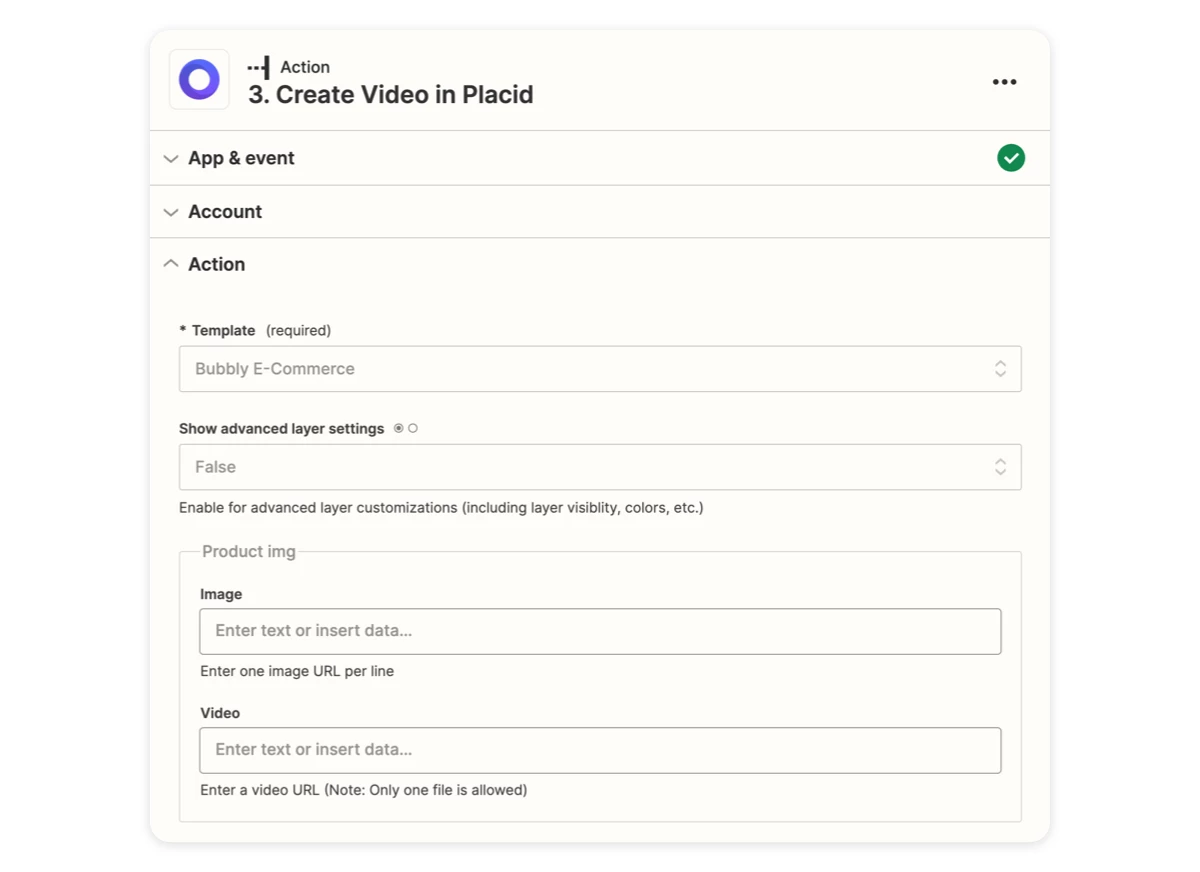1200x872 pixels.
Task: Click the action step type icon
Action: click(x=259, y=68)
